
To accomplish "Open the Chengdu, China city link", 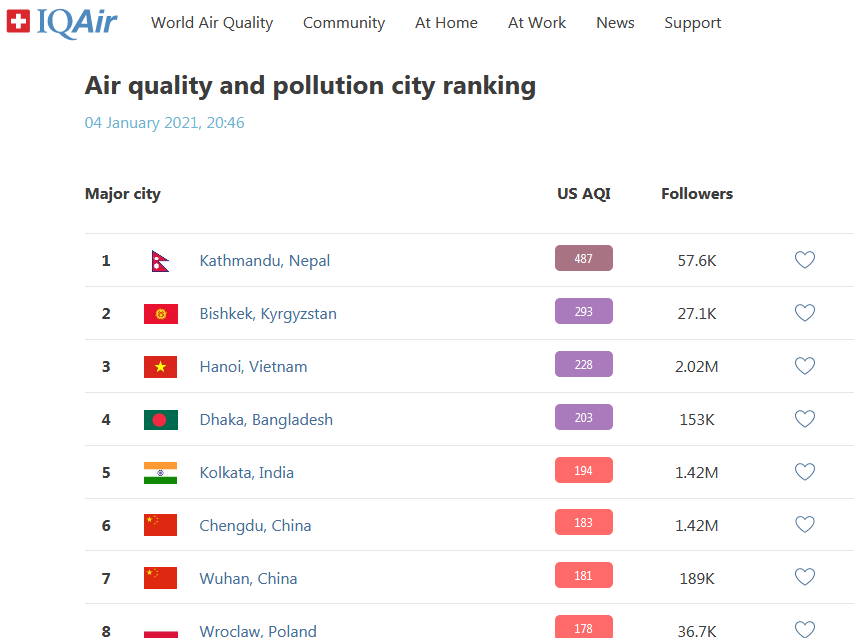I will click(255, 525).
